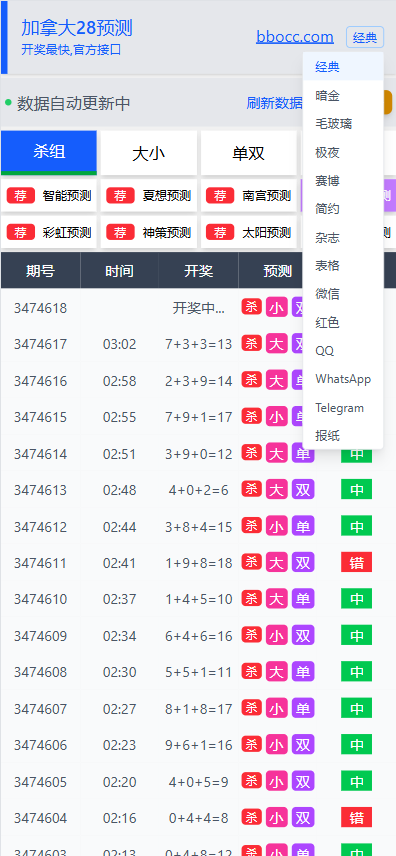Click the 双 tag in row 3474611
This screenshot has width=396, height=856.
[x=303, y=562]
